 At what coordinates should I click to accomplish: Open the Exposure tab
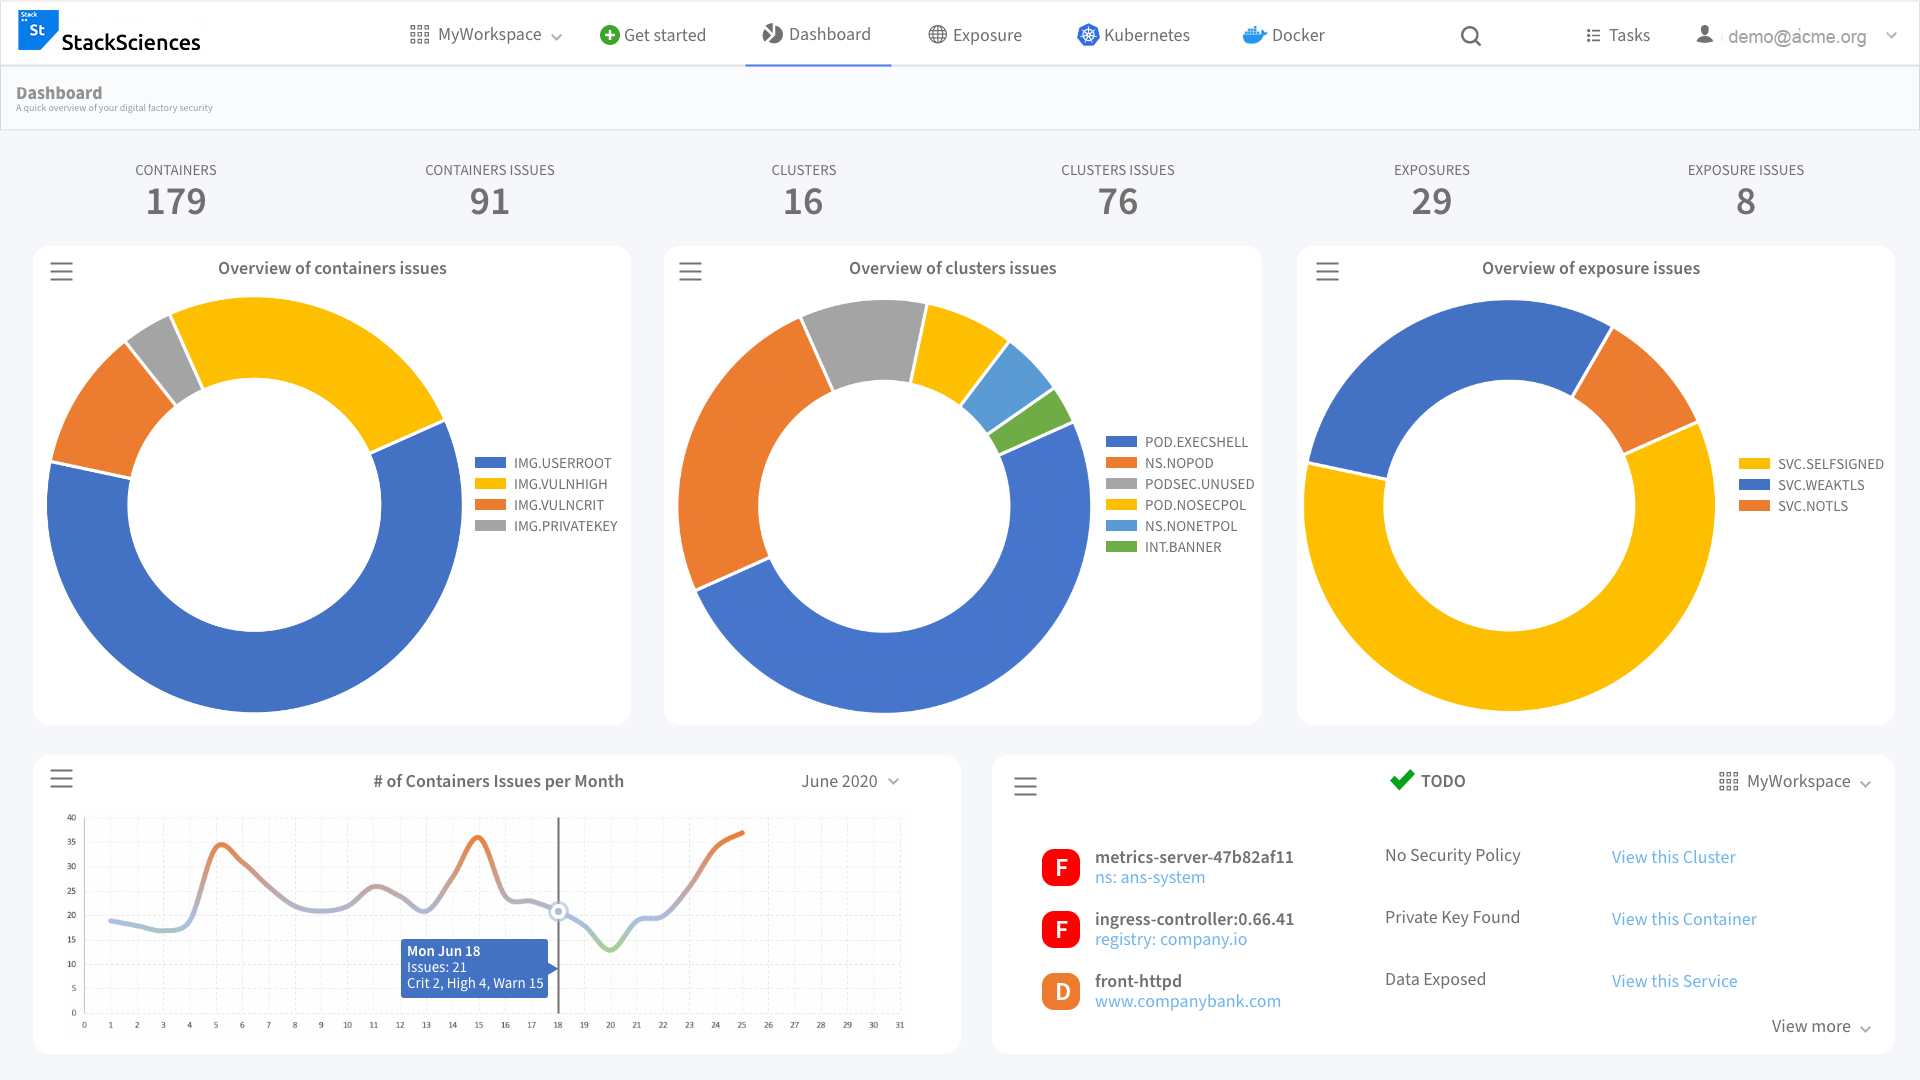(x=974, y=35)
